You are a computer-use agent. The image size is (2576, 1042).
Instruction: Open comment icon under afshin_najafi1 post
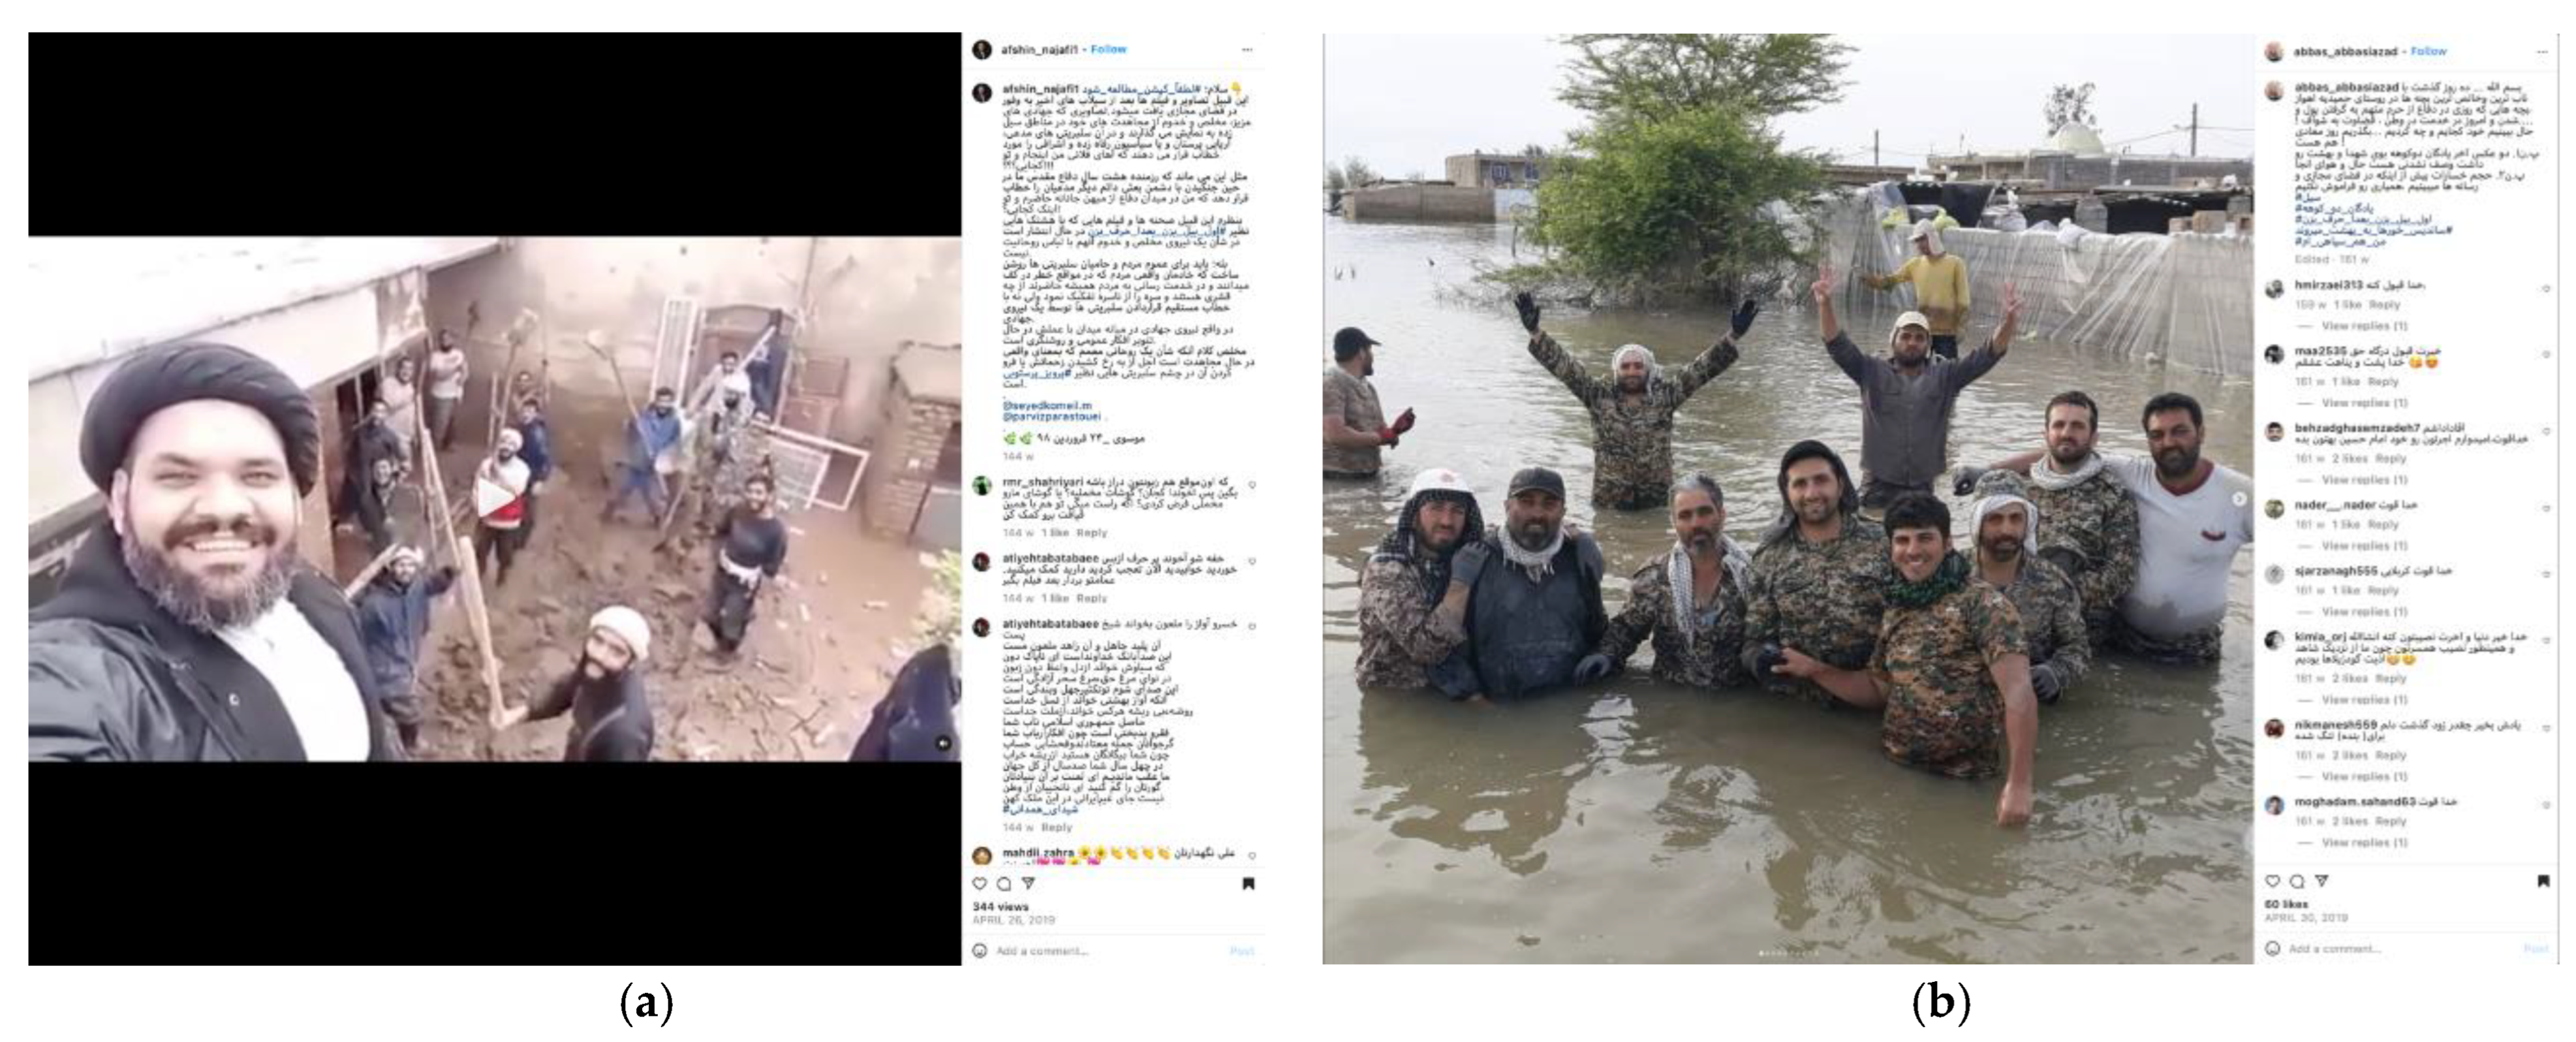pyautogui.click(x=1003, y=884)
